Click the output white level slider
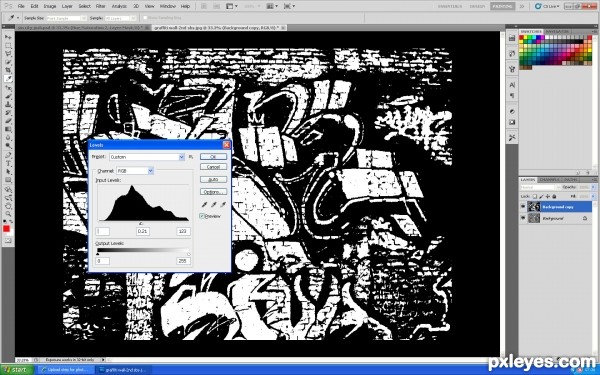This screenshot has width=600, height=375. (188, 254)
